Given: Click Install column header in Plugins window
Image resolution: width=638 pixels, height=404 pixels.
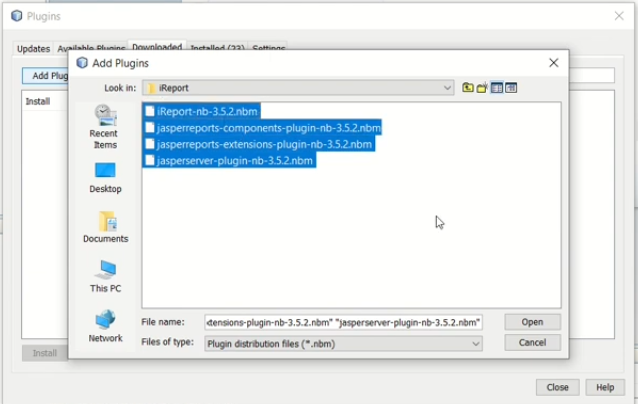Looking at the screenshot, I should point(38,101).
